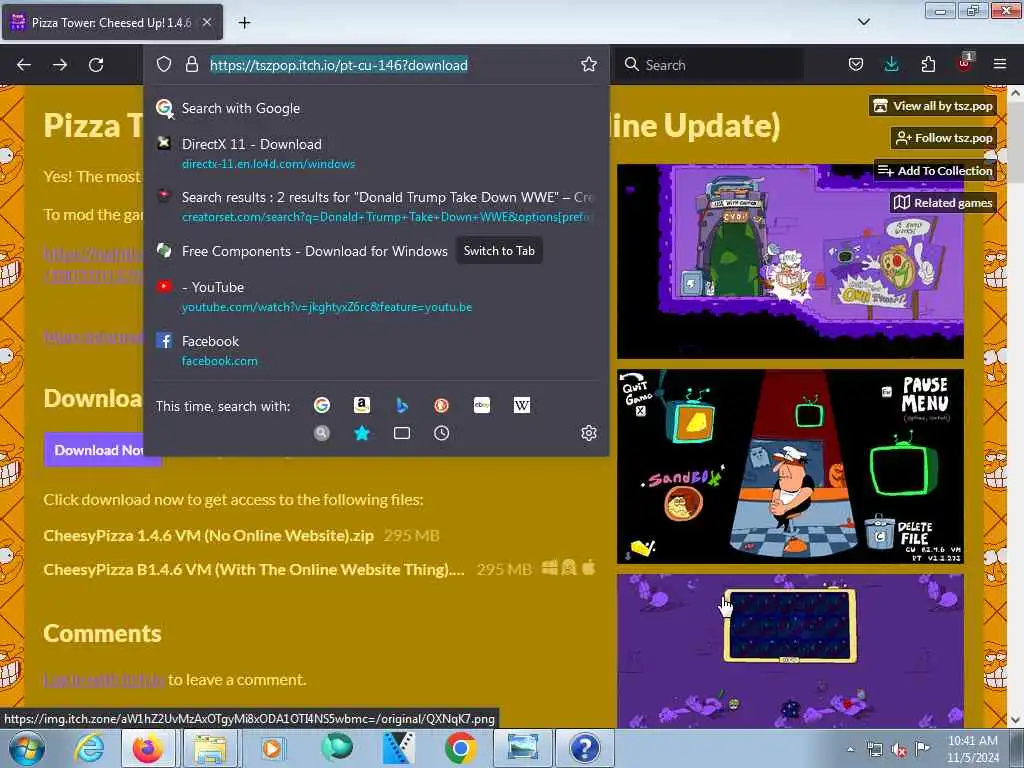The image size is (1024, 768).
Task: Open a new tab with plus button
Action: coord(244,23)
